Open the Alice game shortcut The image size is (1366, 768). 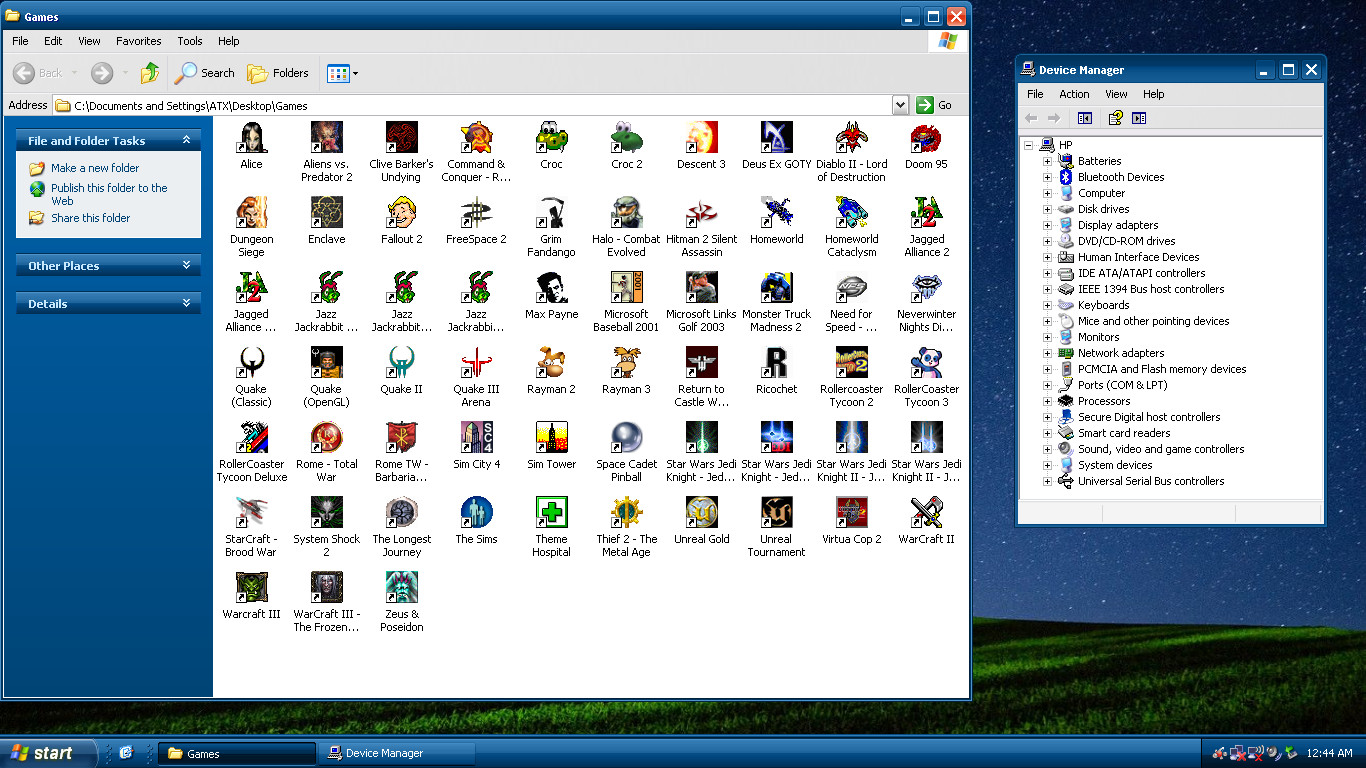[x=251, y=138]
